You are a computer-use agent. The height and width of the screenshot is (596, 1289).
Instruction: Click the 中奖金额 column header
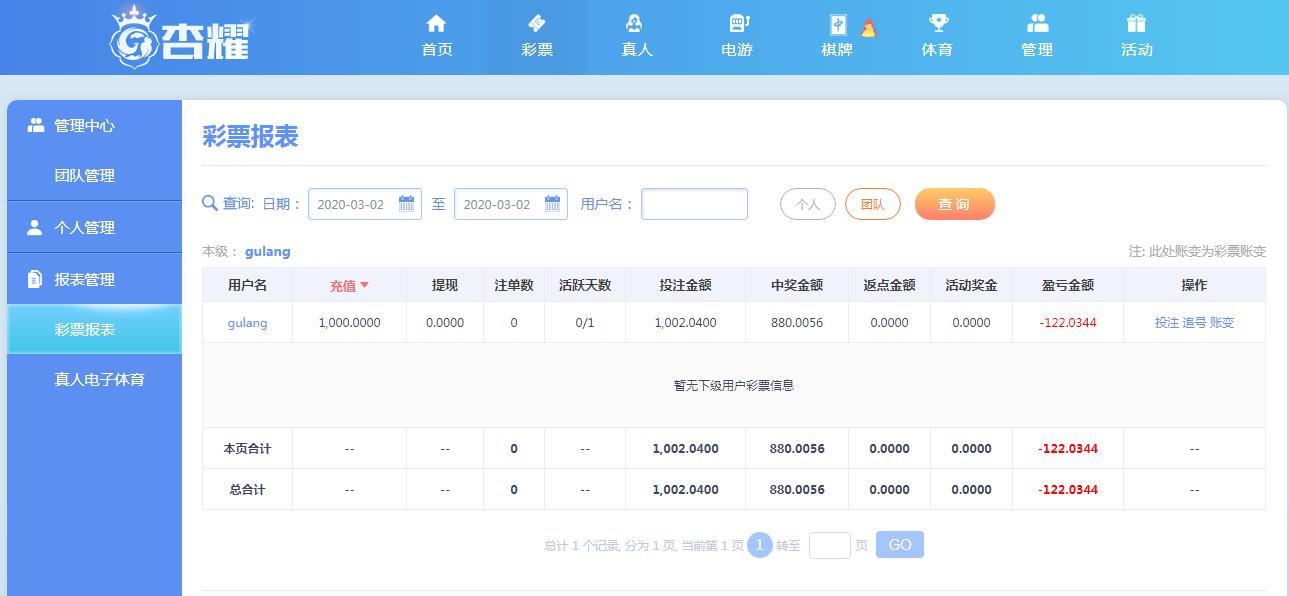[797, 285]
